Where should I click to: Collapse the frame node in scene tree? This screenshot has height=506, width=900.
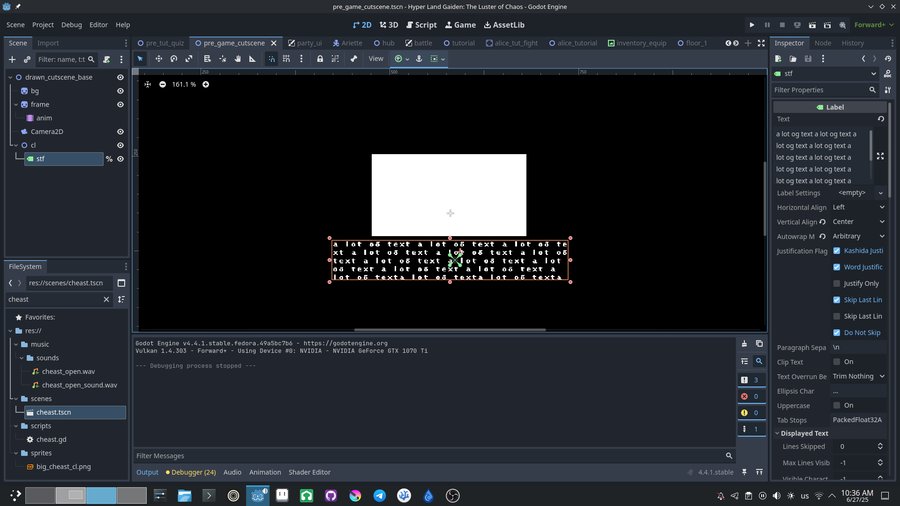pos(16,104)
